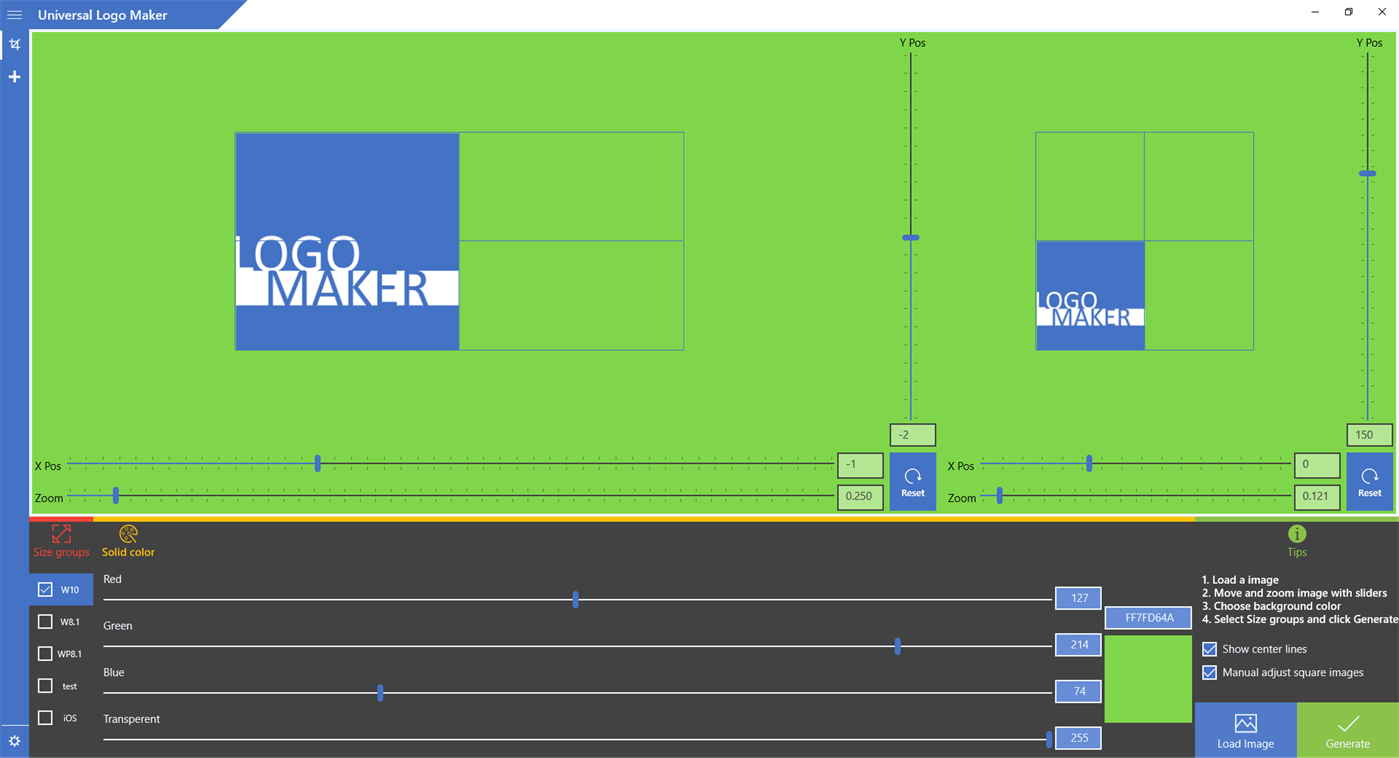
Task: Click right panel X Pos slider handle
Action: (1089, 464)
